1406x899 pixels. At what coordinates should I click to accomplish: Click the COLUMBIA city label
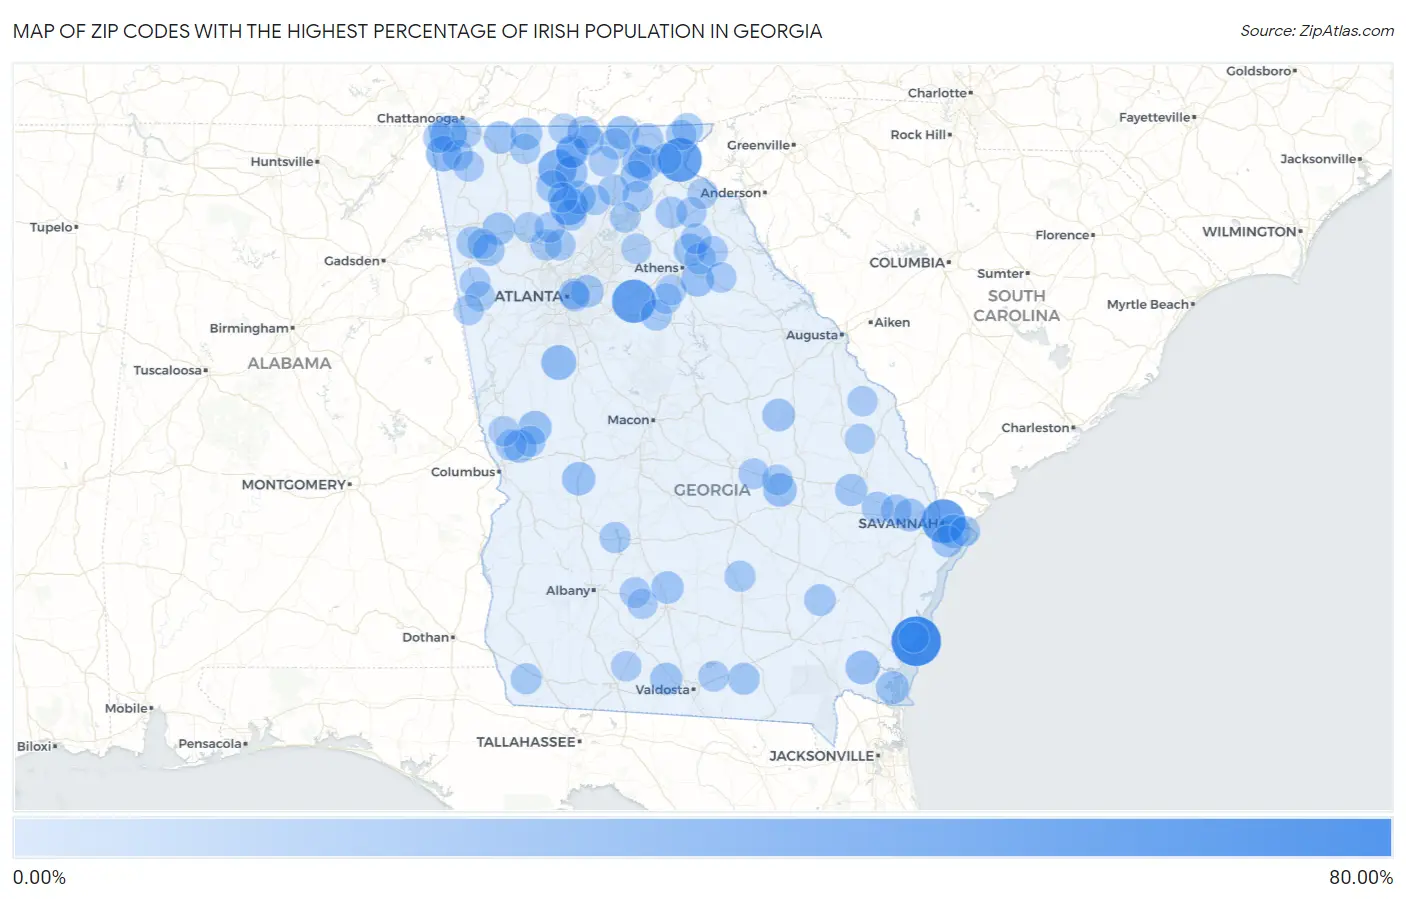pyautogui.click(x=907, y=263)
